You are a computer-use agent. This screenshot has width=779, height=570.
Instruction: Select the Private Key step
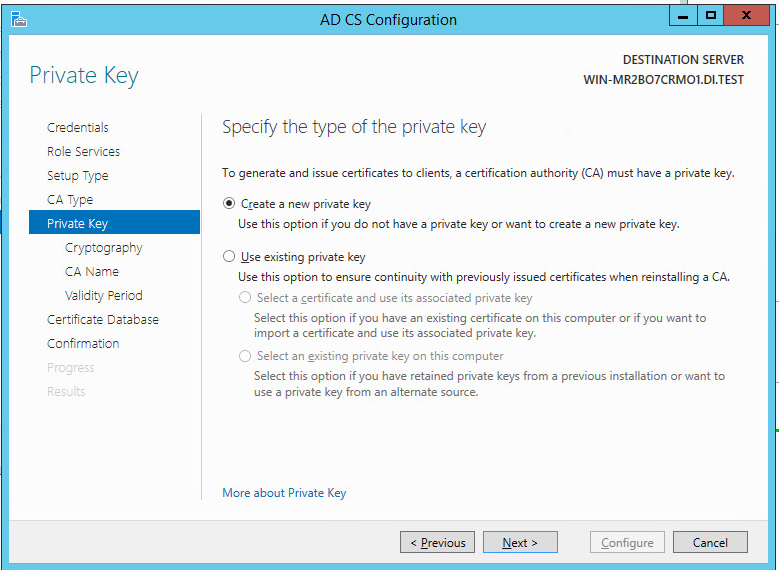click(77, 224)
